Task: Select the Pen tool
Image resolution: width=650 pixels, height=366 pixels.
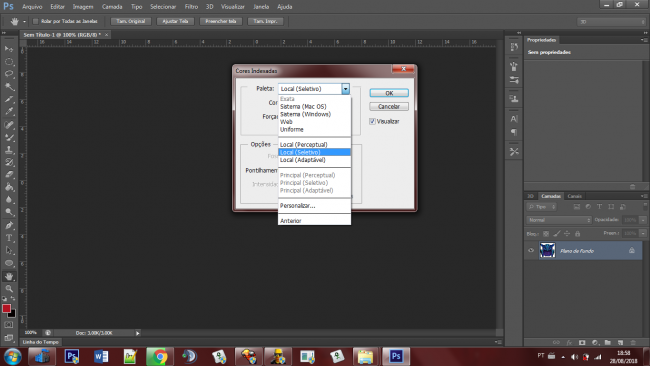Action: [x=9, y=225]
